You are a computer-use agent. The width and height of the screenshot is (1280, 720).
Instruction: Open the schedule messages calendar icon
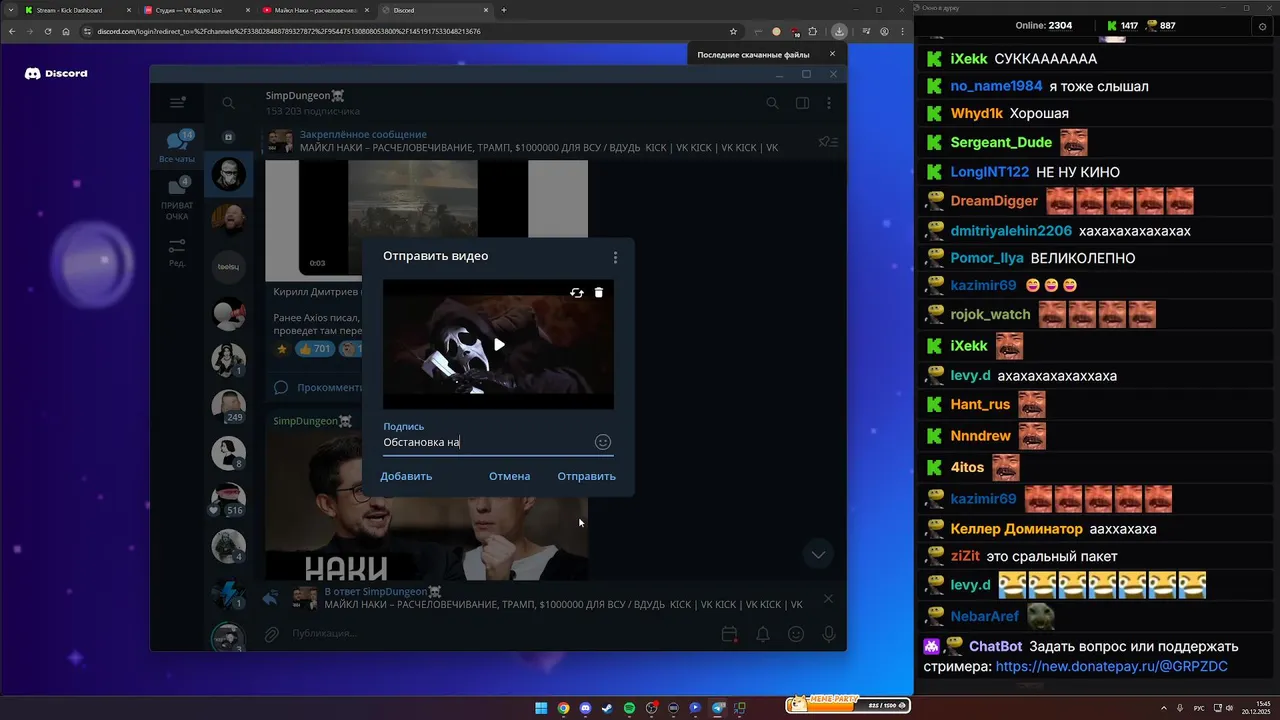(x=730, y=634)
